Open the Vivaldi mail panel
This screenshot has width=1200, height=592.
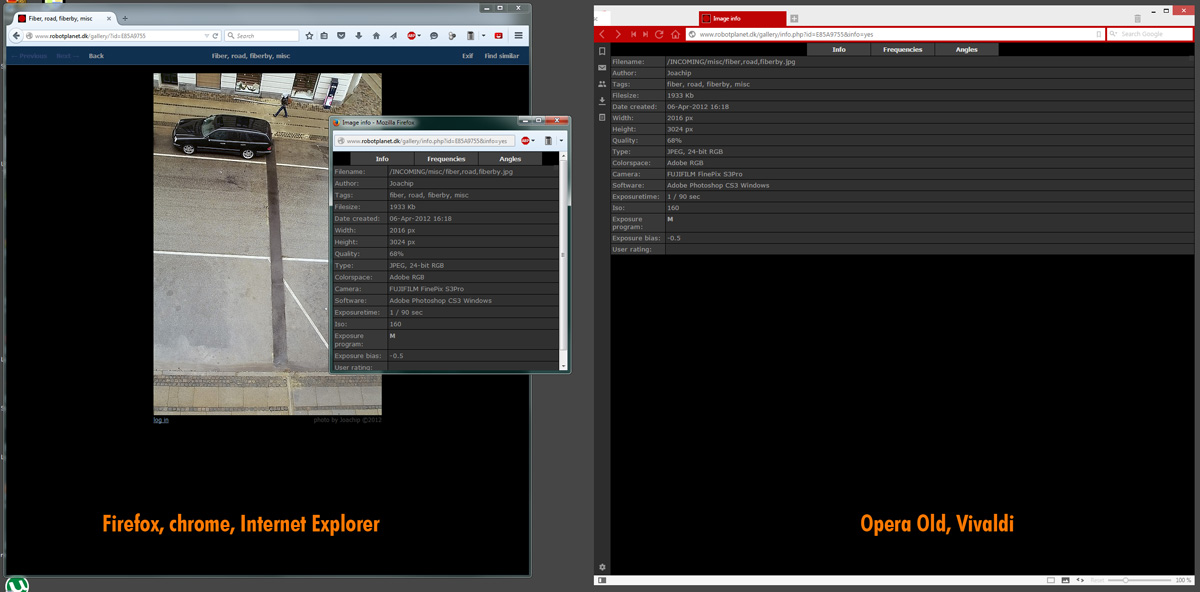pos(602,68)
